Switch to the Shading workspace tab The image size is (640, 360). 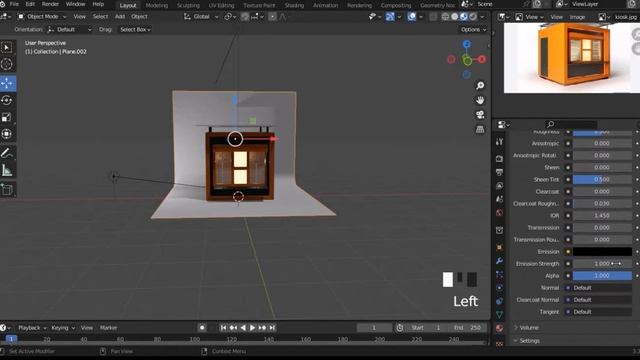coord(294,5)
